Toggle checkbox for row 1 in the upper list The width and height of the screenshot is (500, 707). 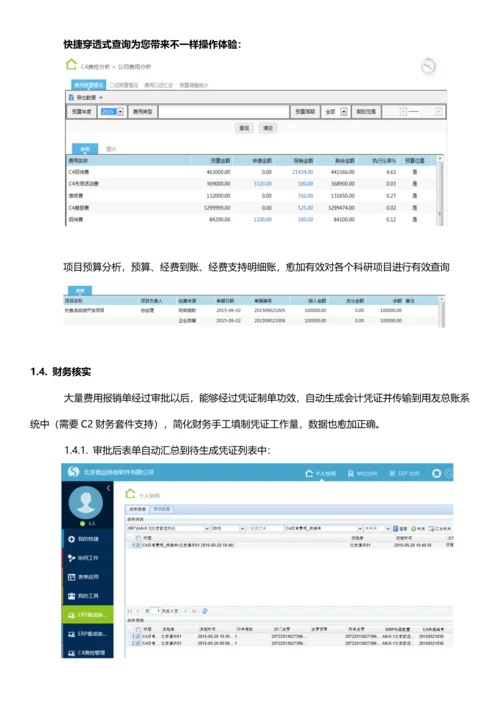pos(138,545)
